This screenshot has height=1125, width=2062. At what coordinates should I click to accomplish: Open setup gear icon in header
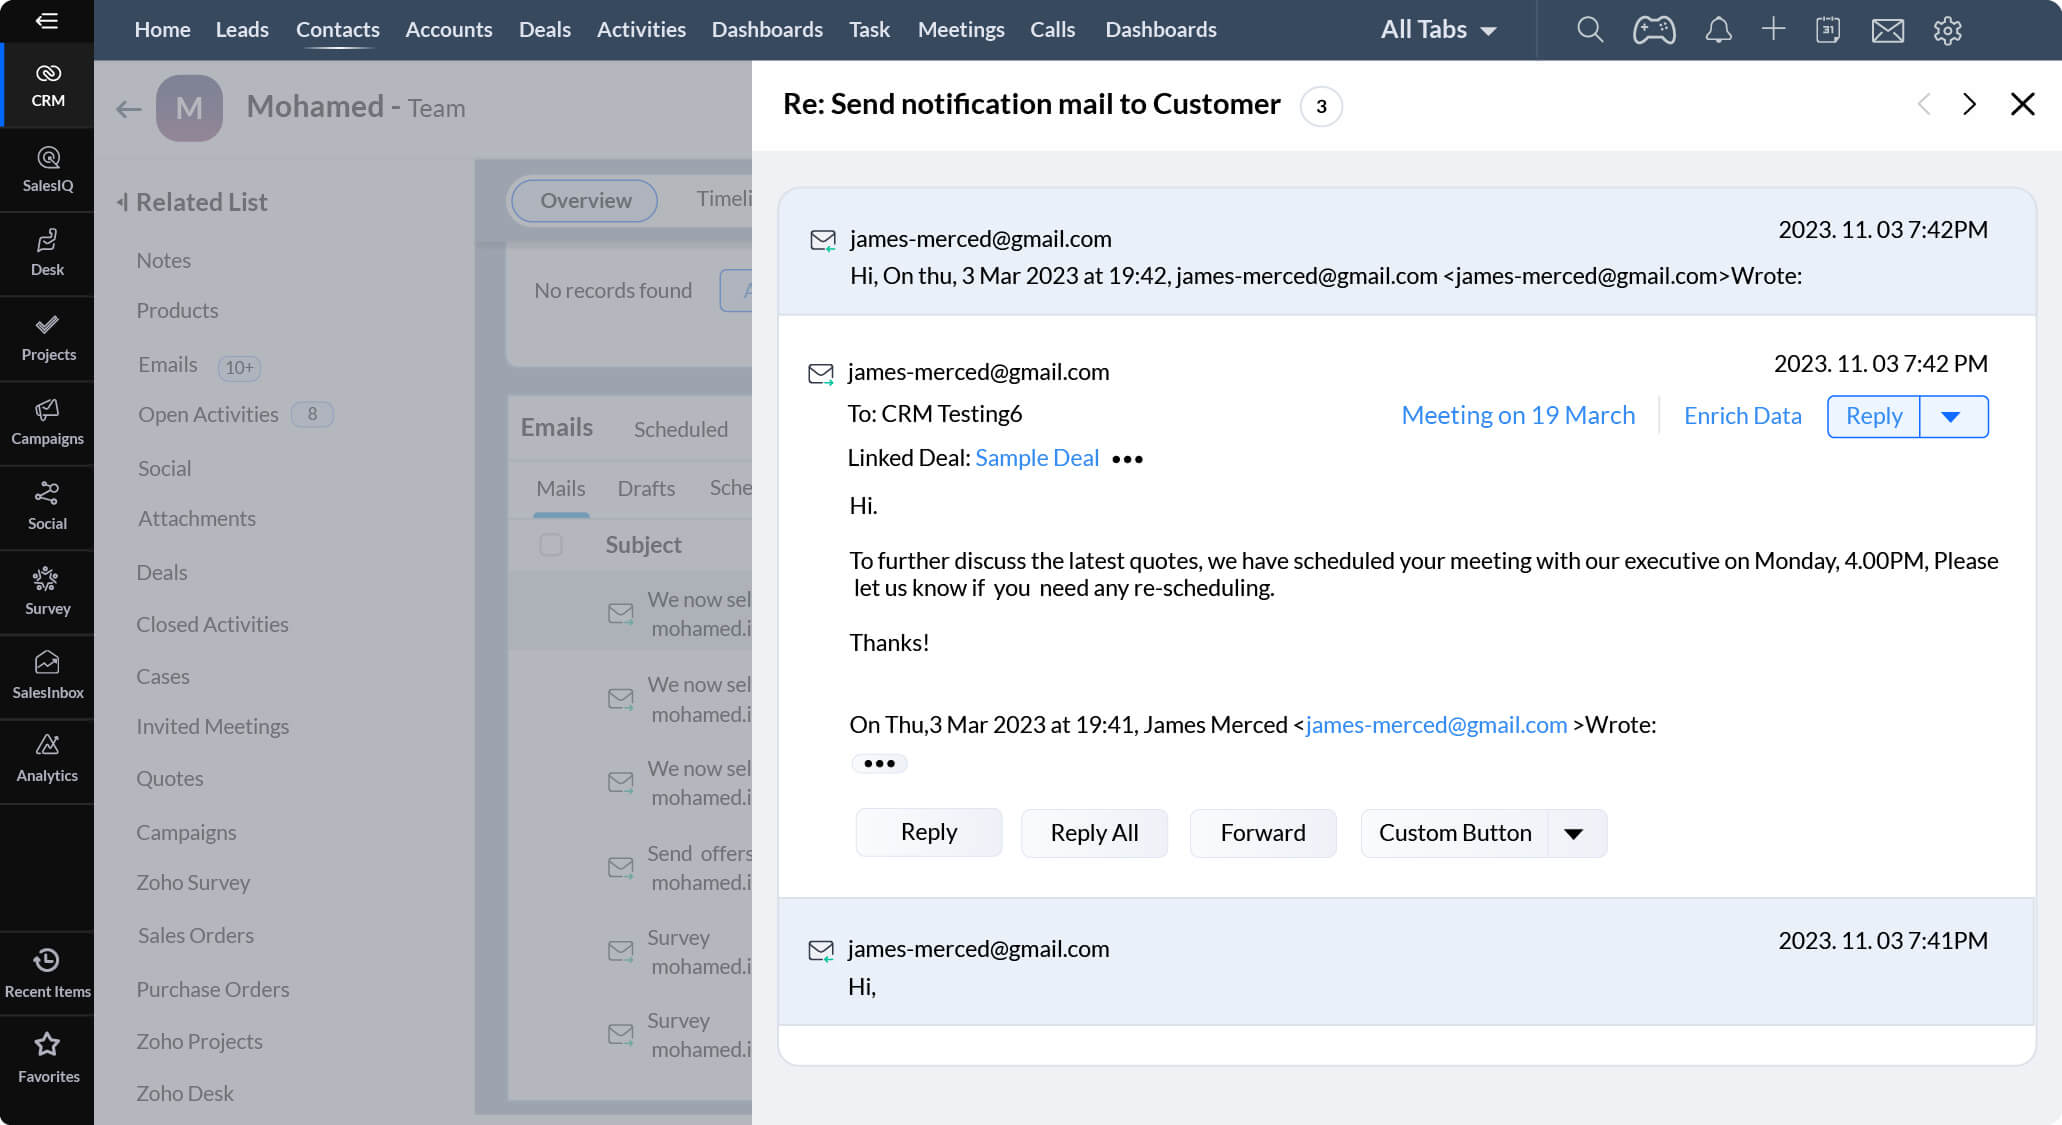pos(1947,30)
